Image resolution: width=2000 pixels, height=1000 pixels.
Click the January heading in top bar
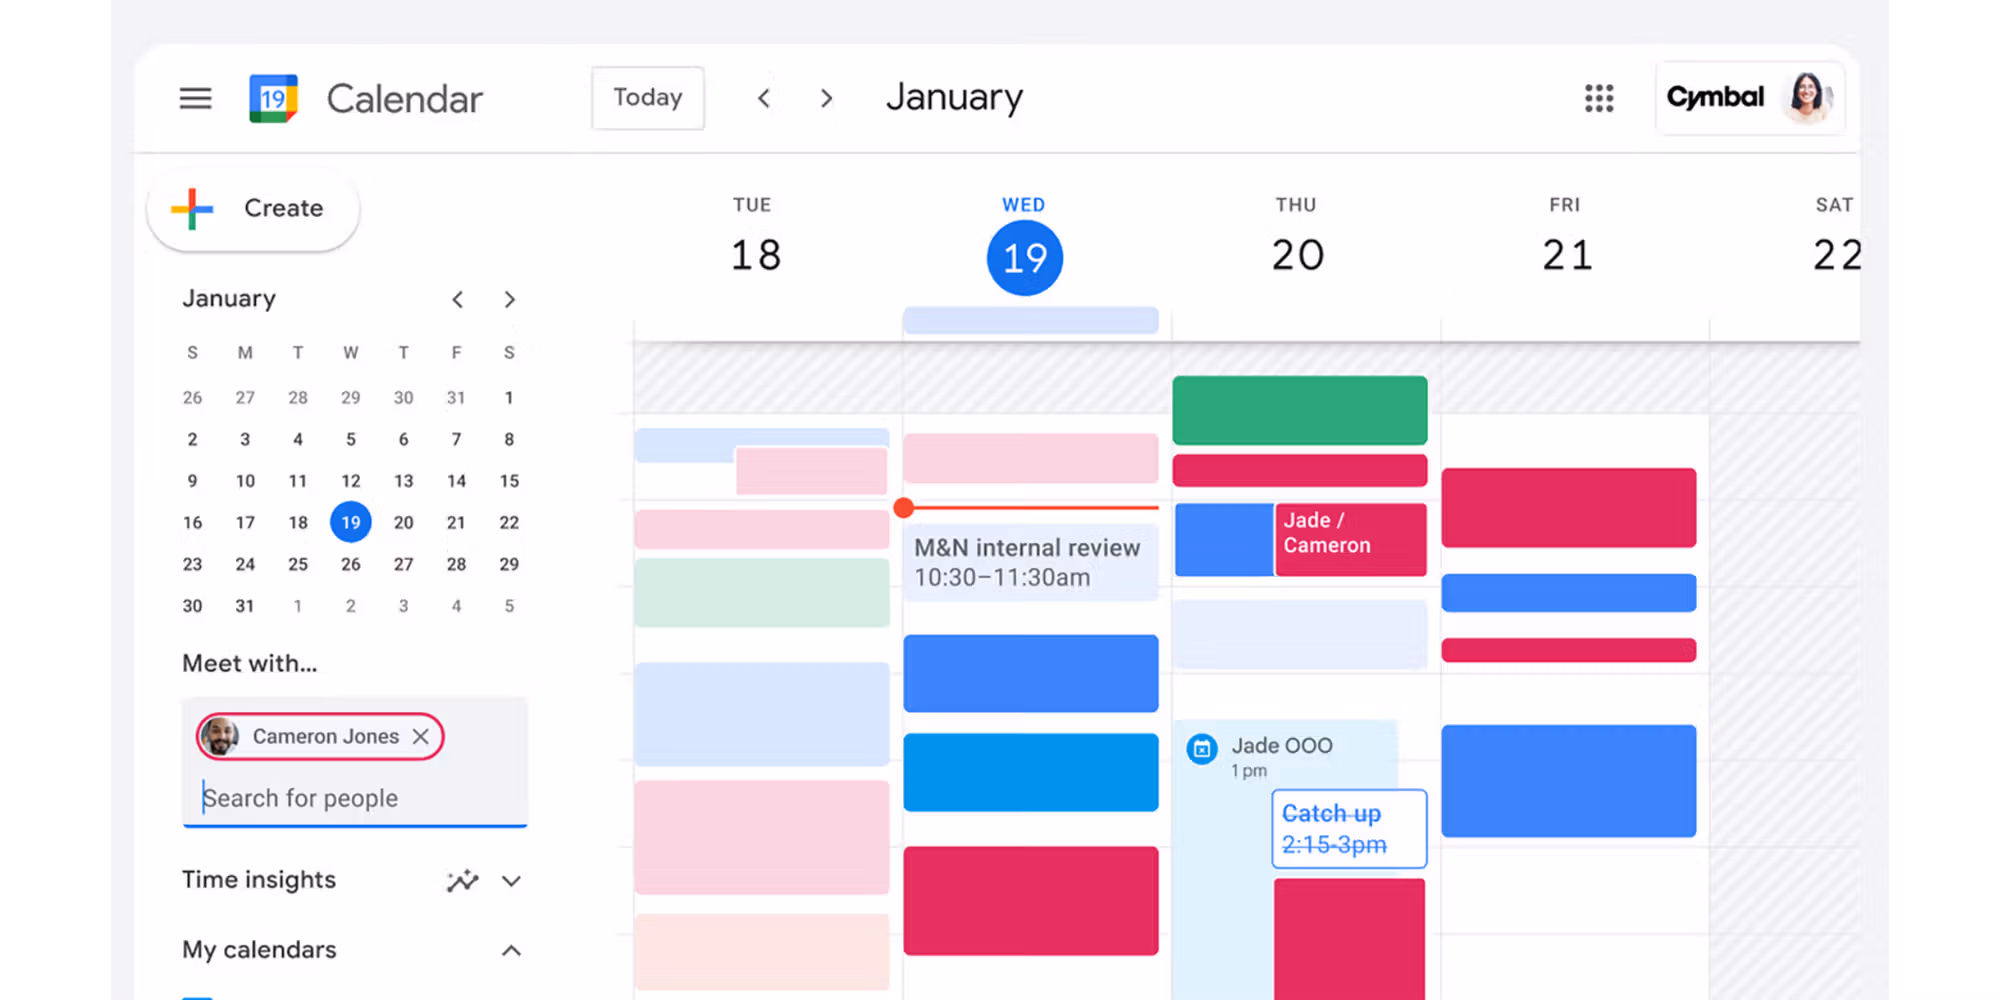point(955,97)
